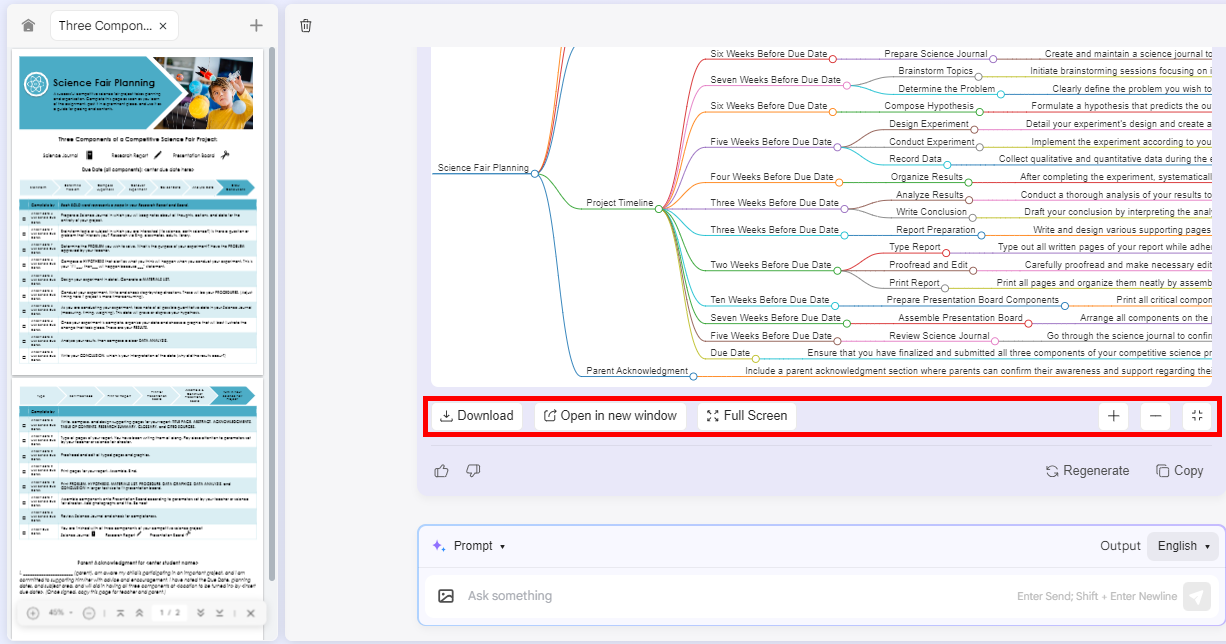This screenshot has height=644, width=1226.
Task: Zoom in the mind map with plus
Action: pyautogui.click(x=1113, y=416)
